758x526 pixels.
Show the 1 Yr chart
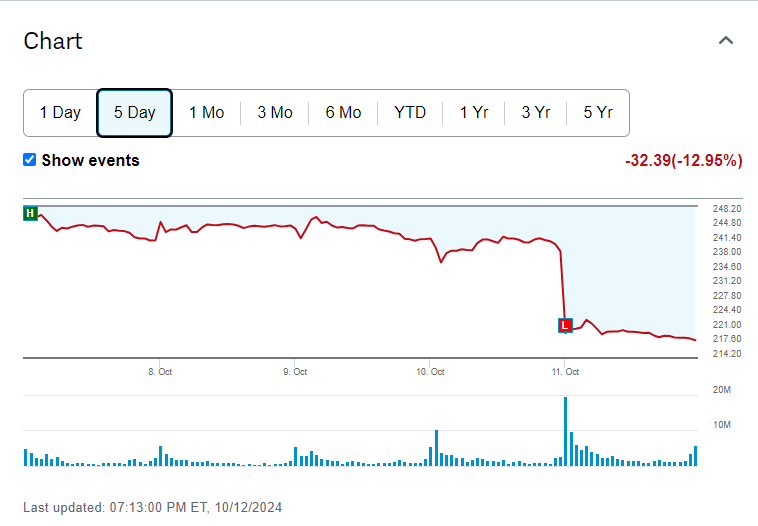474,113
